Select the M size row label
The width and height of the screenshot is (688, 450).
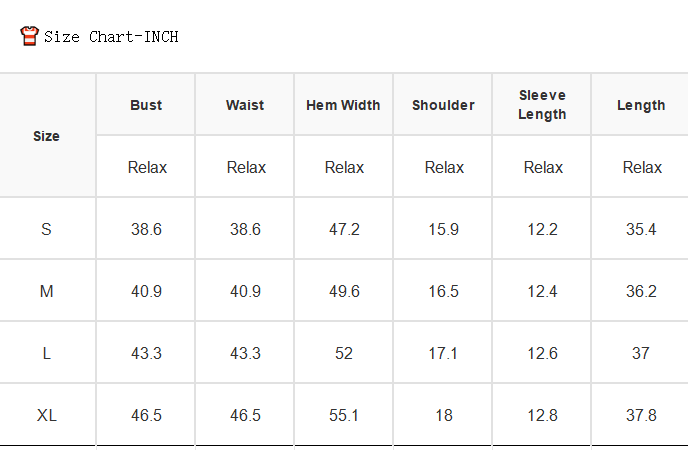coord(47,291)
